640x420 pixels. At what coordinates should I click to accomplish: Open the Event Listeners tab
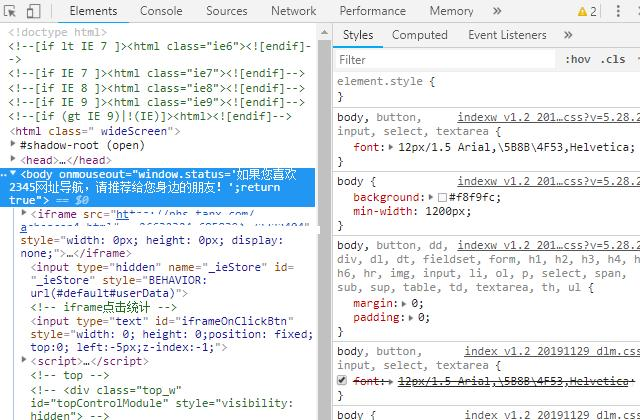[x=507, y=35]
